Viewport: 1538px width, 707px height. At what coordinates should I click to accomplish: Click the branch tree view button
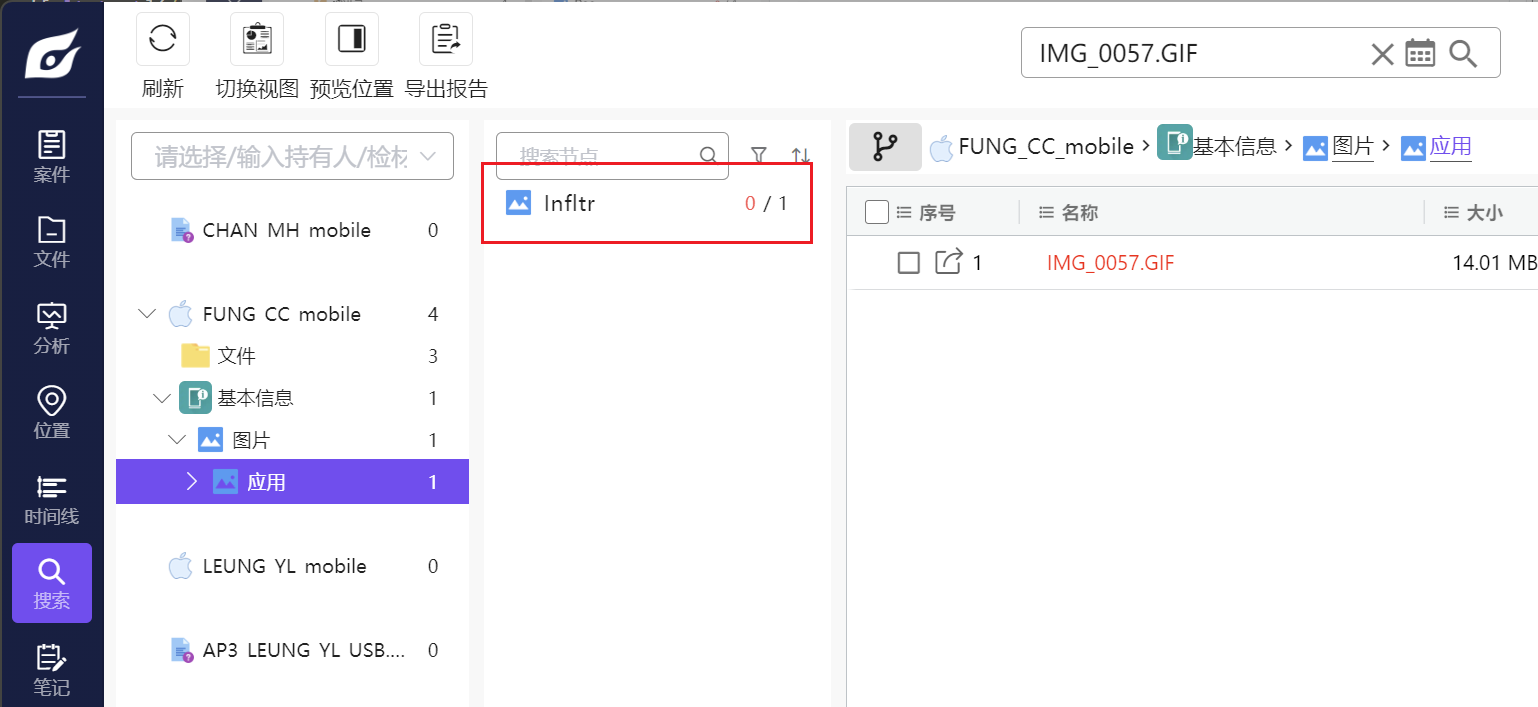coord(885,147)
